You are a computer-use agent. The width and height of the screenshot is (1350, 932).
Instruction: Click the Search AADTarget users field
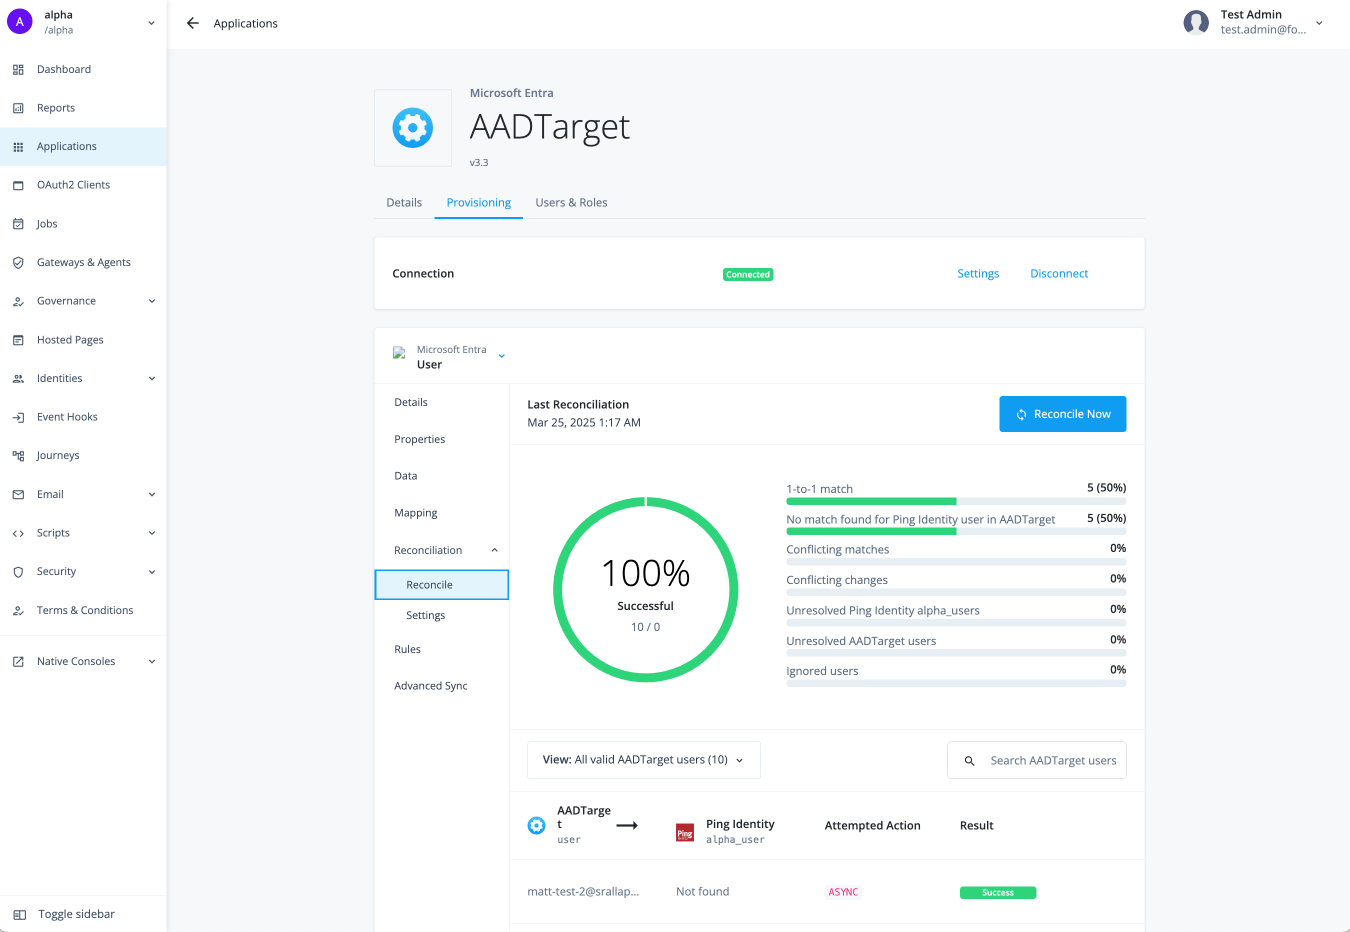coord(1052,761)
